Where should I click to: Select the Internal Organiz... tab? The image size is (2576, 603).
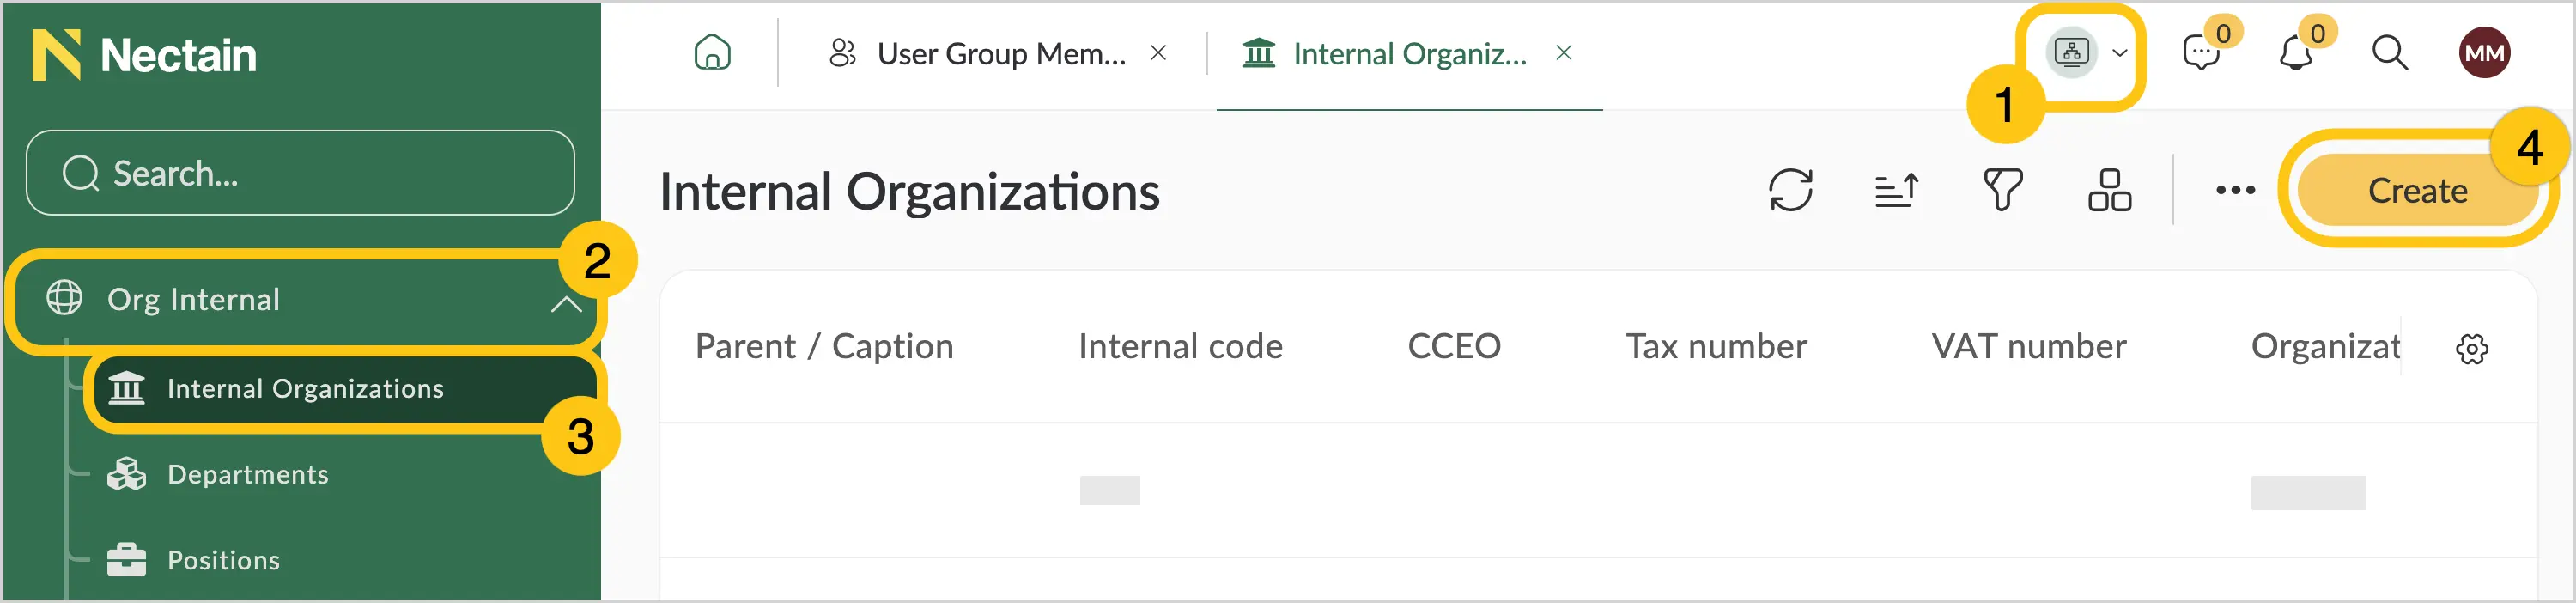[1385, 53]
